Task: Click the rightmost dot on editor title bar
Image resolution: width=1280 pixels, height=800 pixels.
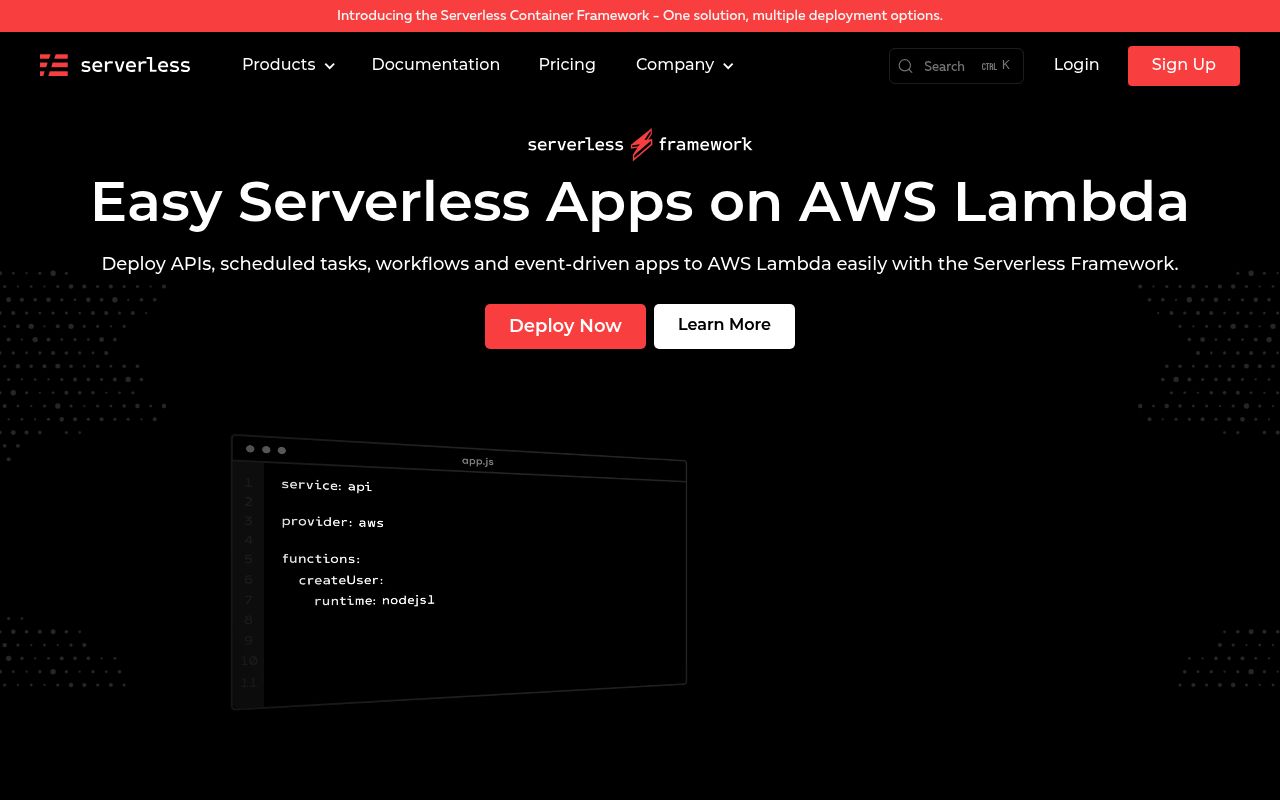Action: click(282, 450)
